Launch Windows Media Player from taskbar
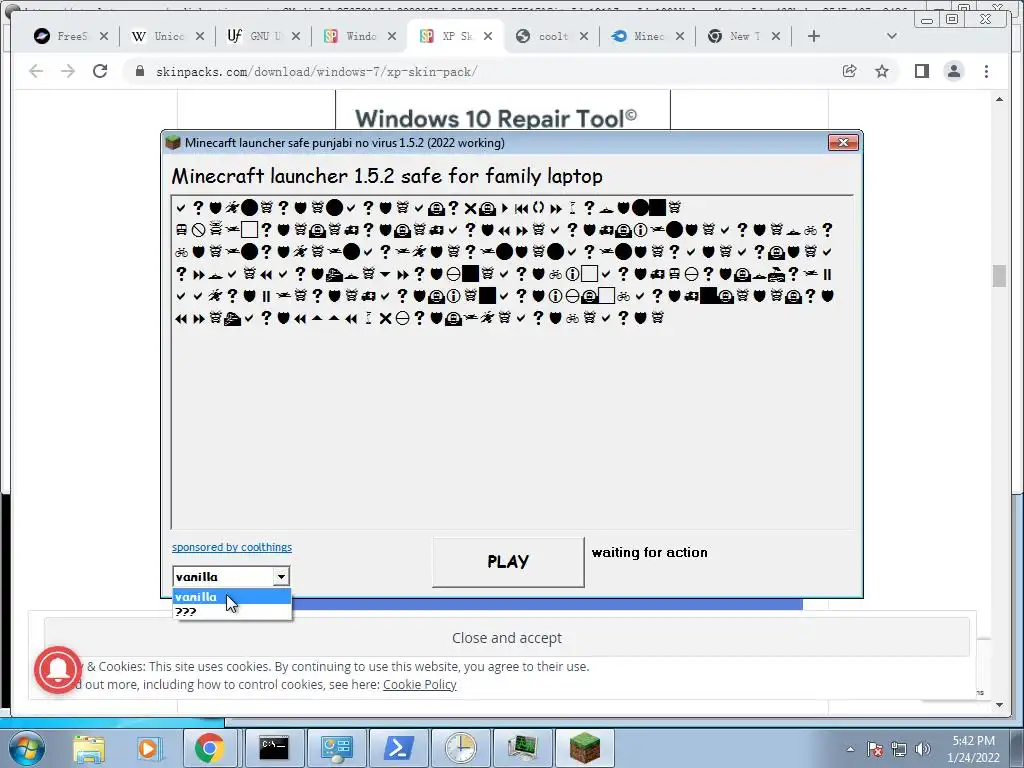The height and width of the screenshot is (768, 1024). 148,748
